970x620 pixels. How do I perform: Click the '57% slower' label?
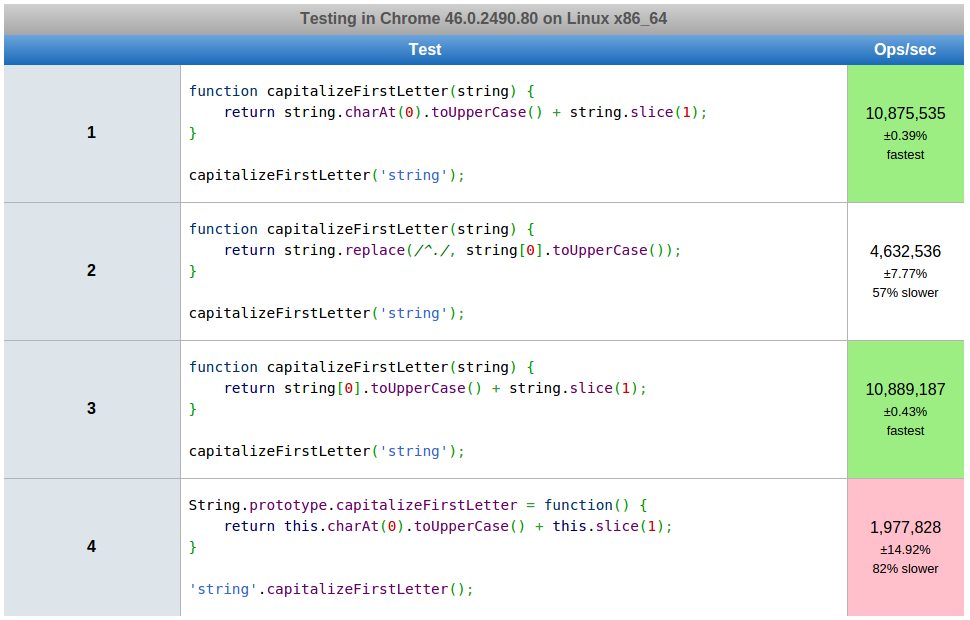click(905, 293)
